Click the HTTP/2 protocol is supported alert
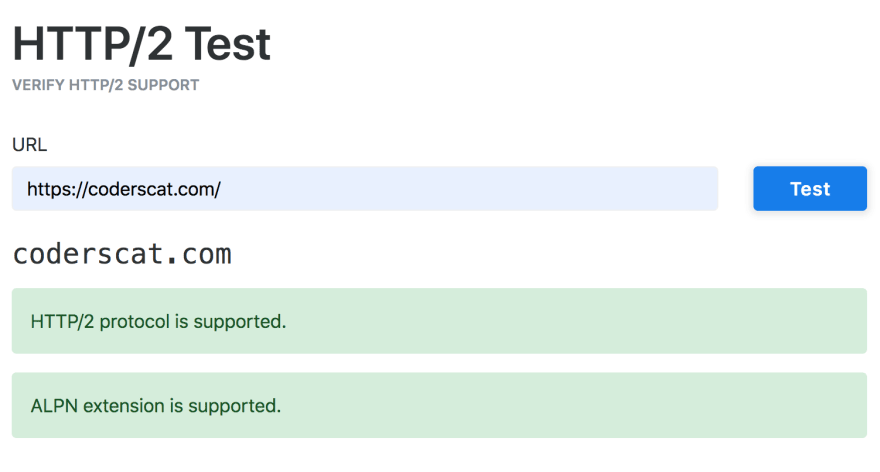Screen dimensions: 880x472 coord(439,321)
